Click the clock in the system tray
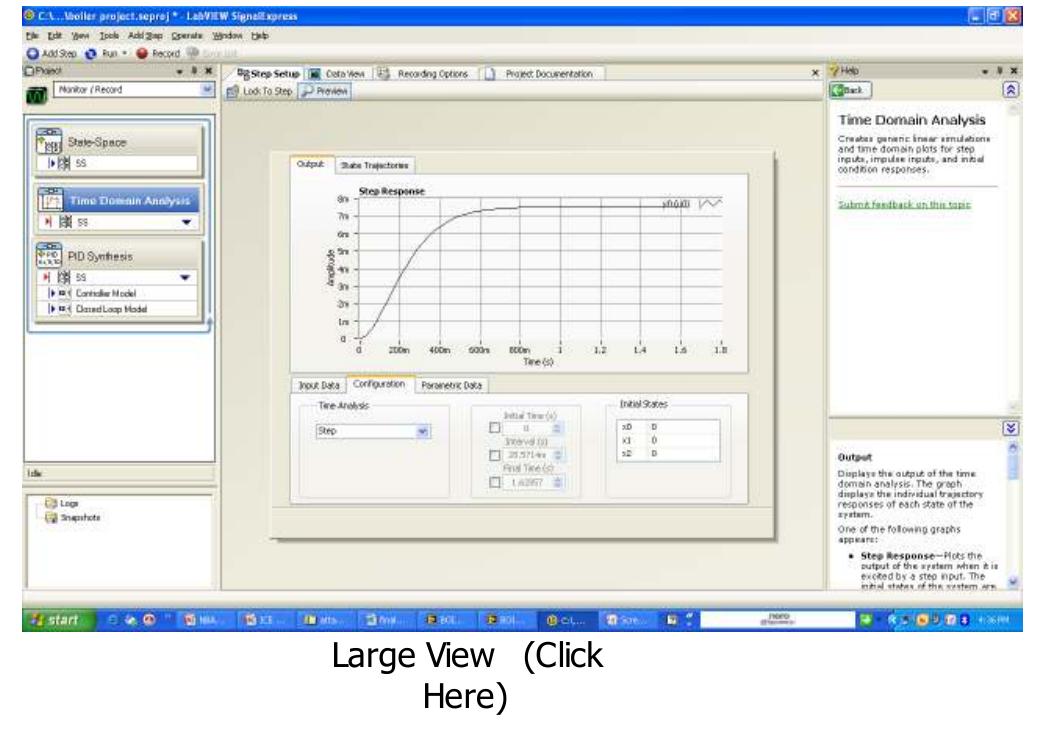Screen dimensions: 1043x744 tap(995, 620)
